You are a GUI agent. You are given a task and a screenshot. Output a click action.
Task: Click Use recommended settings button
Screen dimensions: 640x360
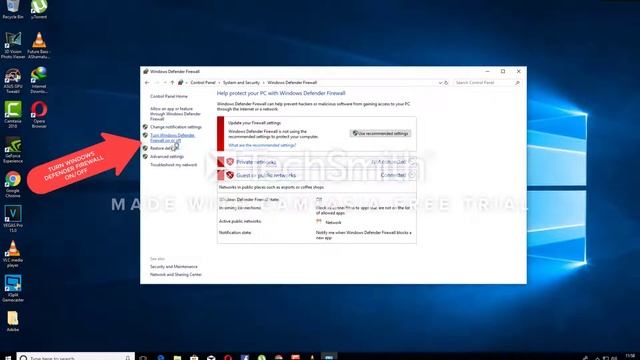380,133
